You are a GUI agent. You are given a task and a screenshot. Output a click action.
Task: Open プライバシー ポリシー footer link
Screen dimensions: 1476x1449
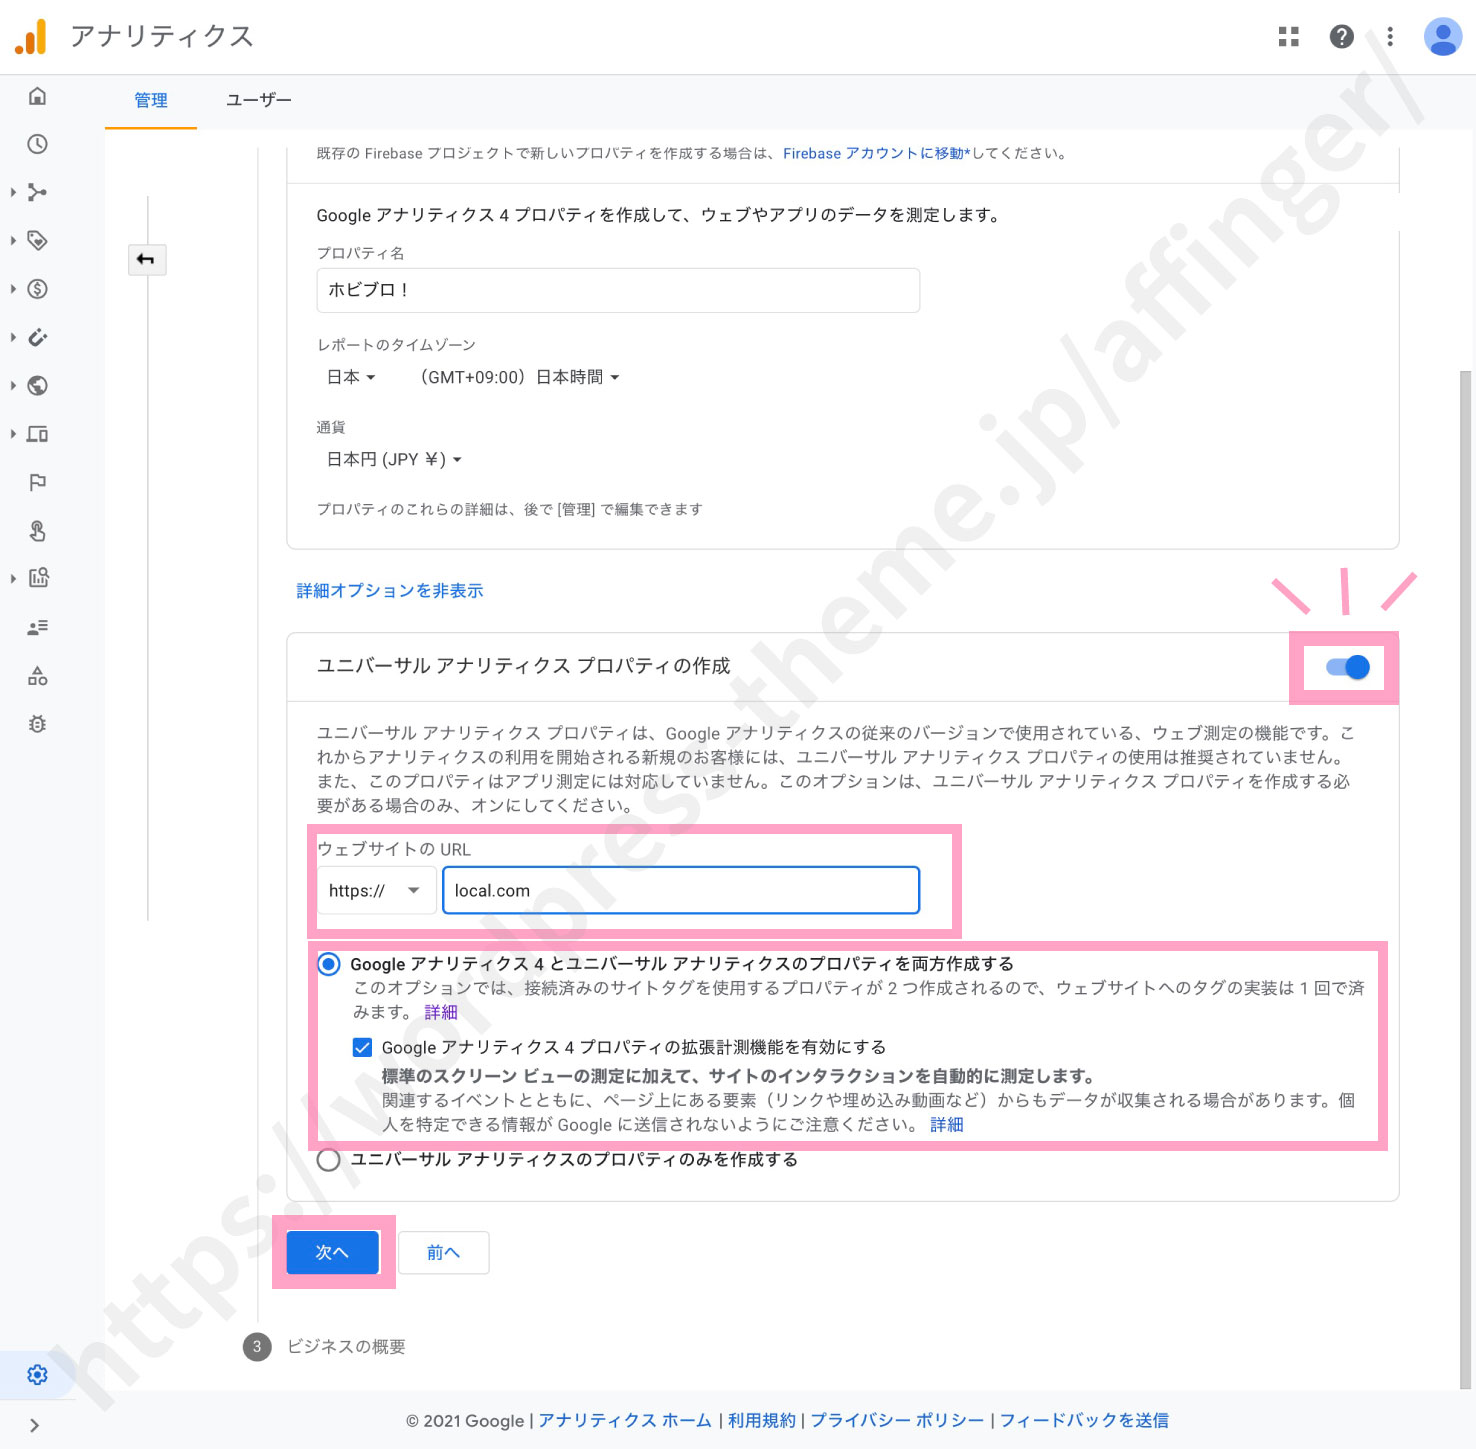point(897,1421)
